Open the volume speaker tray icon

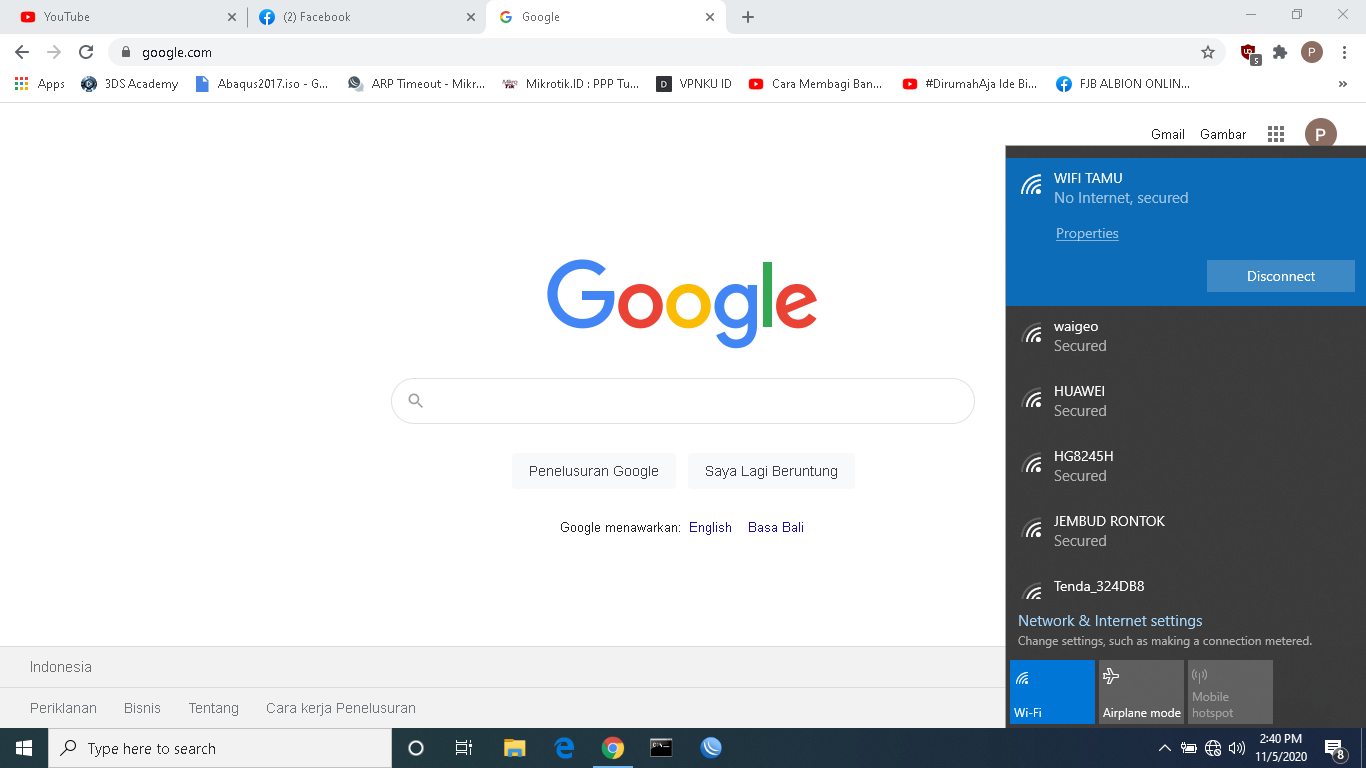point(1237,748)
